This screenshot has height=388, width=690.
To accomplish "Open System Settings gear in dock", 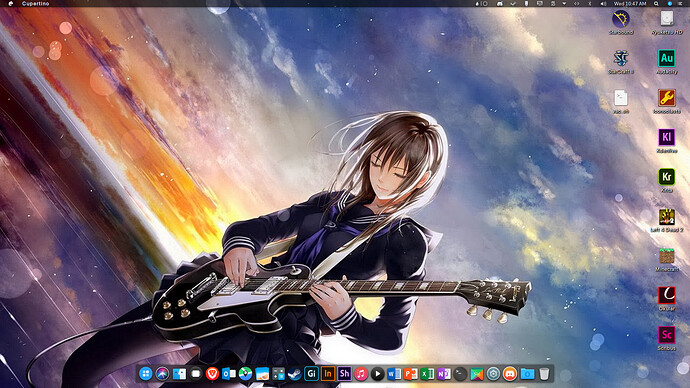I will [x=493, y=374].
